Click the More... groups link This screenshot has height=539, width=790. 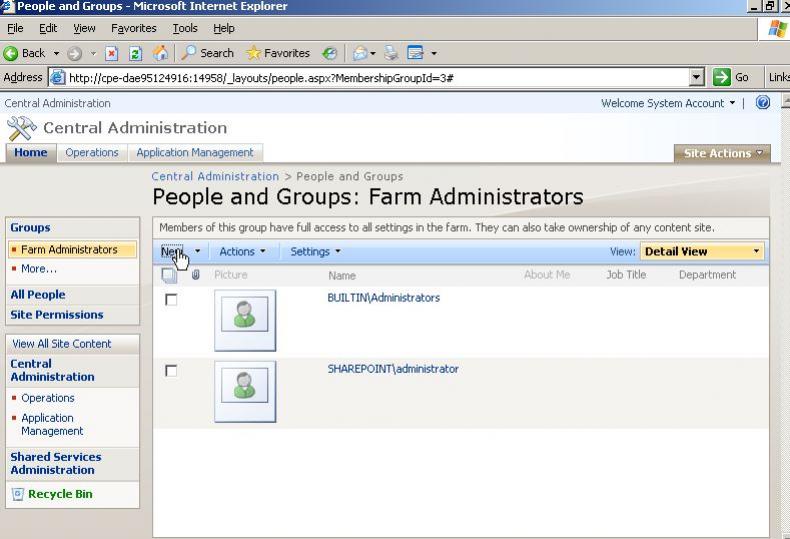(x=39, y=268)
